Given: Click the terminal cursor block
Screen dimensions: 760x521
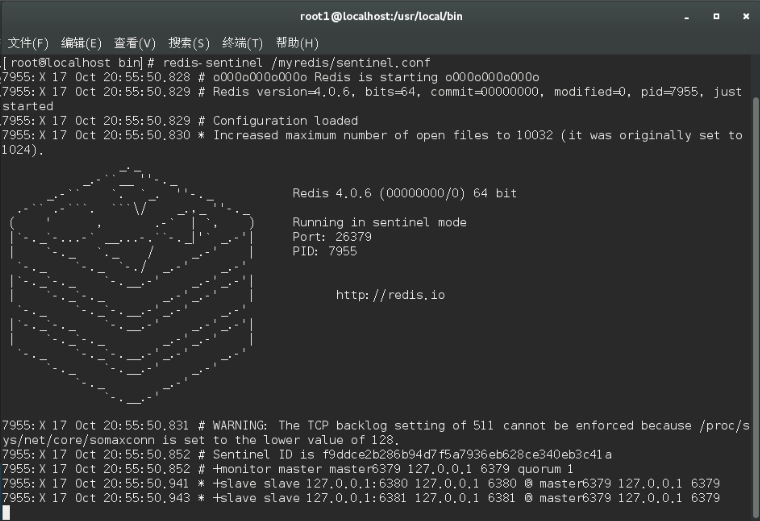Looking at the screenshot, I should (6, 513).
